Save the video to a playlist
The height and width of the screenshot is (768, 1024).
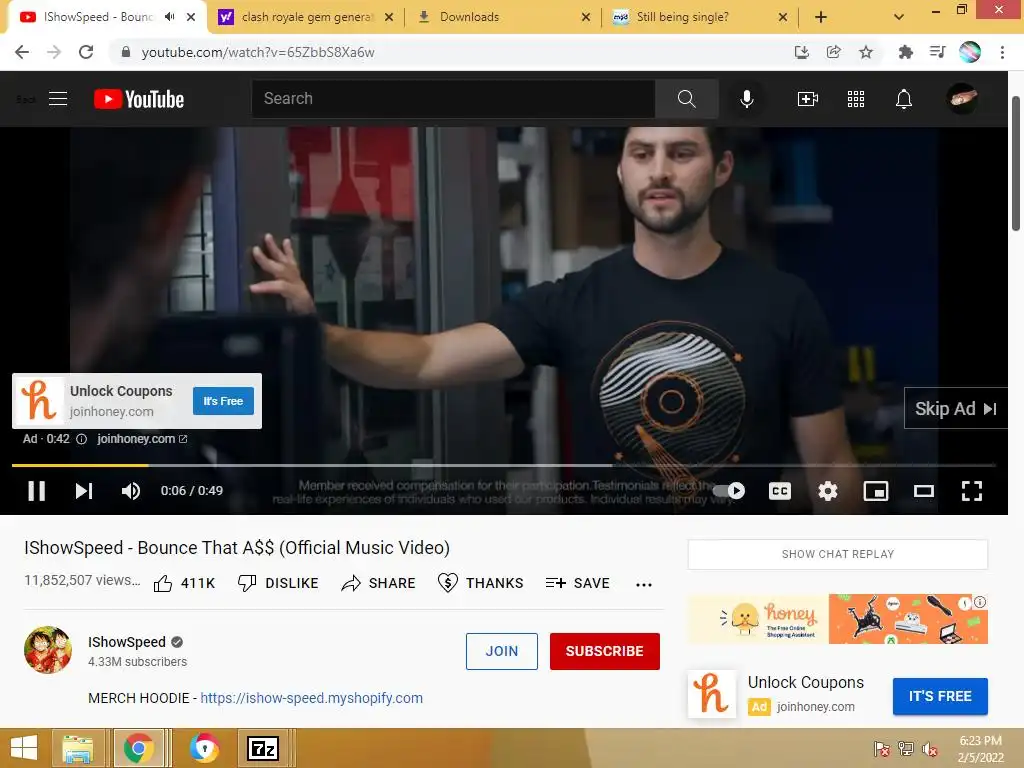point(577,583)
